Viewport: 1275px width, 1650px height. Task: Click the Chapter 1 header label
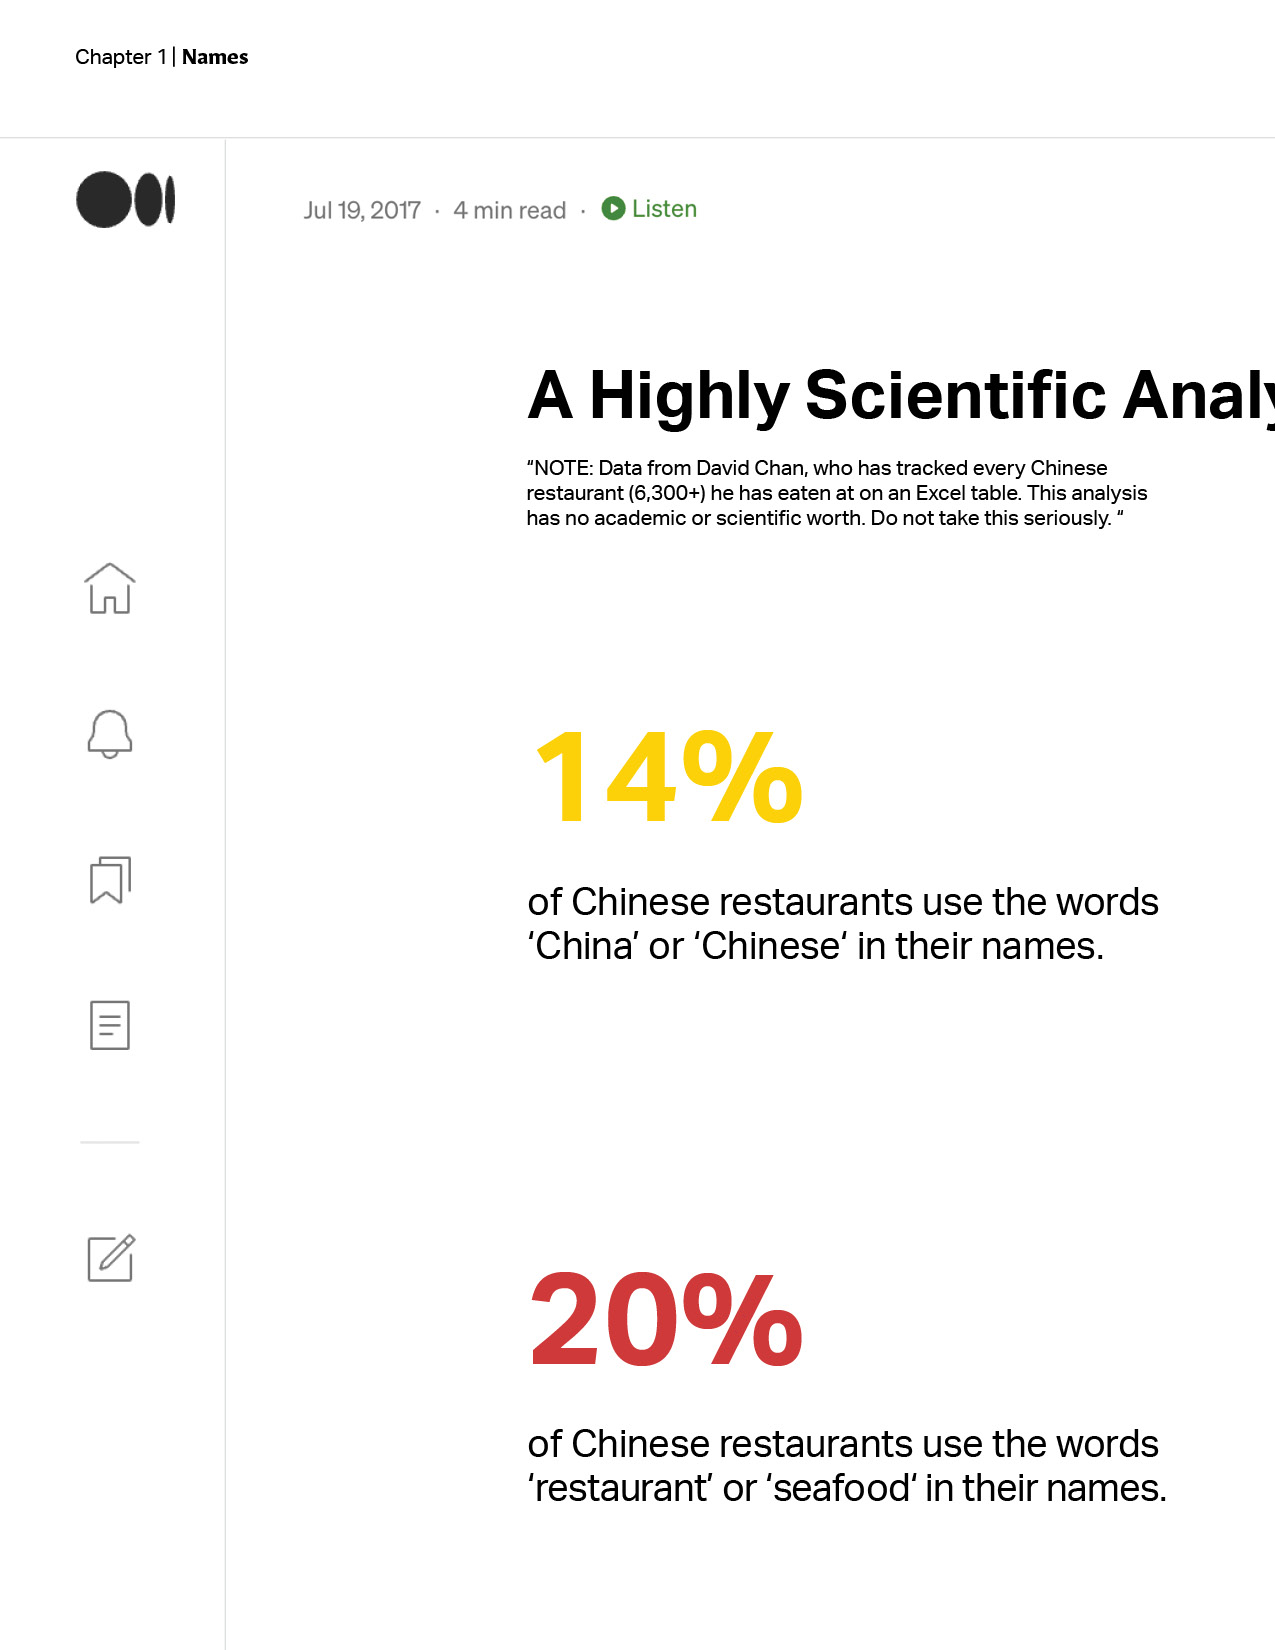tap(120, 57)
